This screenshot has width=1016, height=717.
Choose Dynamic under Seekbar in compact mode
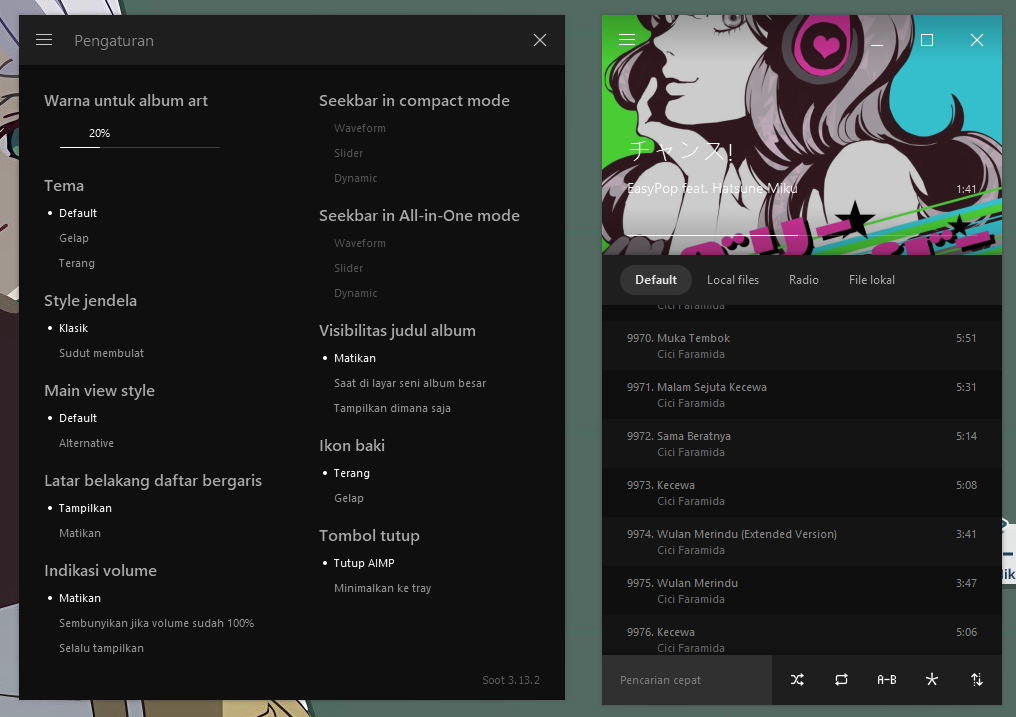tap(355, 178)
